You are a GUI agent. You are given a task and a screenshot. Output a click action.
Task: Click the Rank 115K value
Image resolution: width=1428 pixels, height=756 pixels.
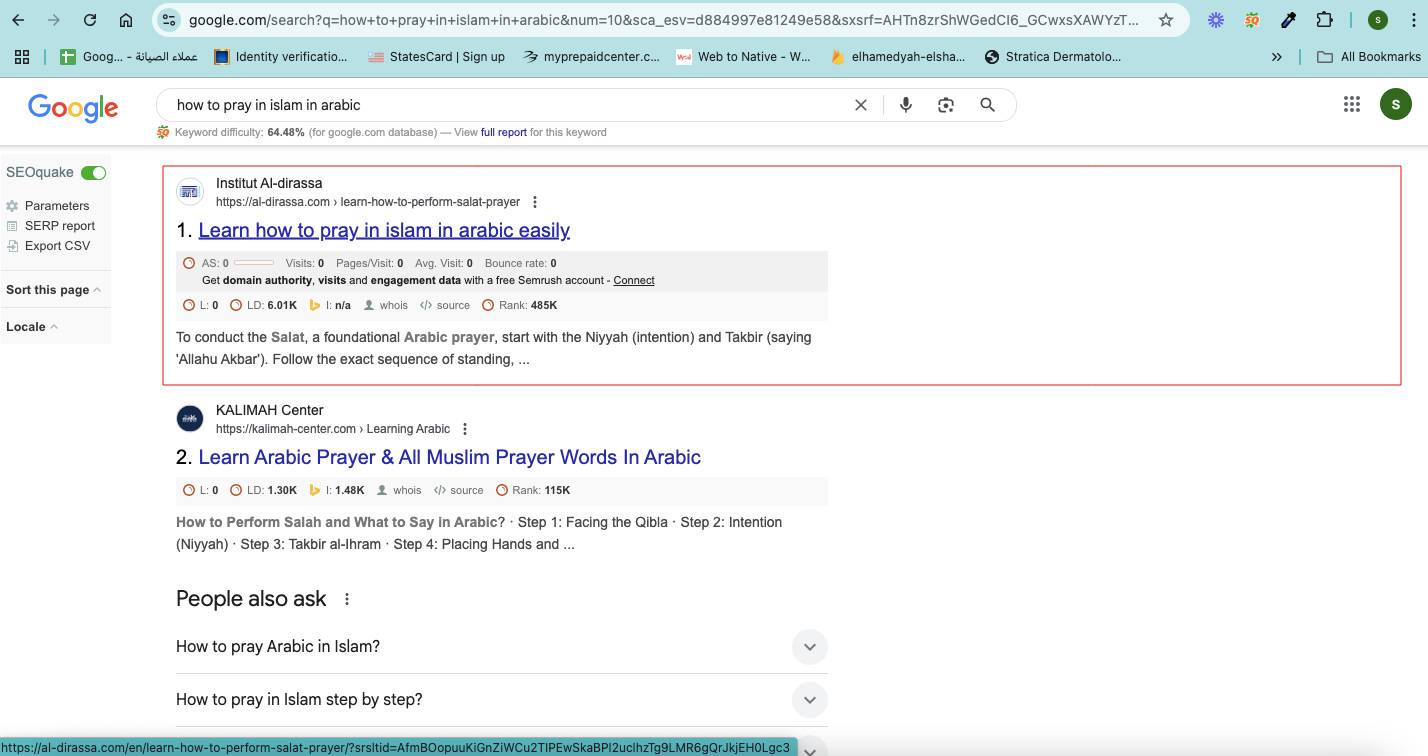[x=557, y=490]
